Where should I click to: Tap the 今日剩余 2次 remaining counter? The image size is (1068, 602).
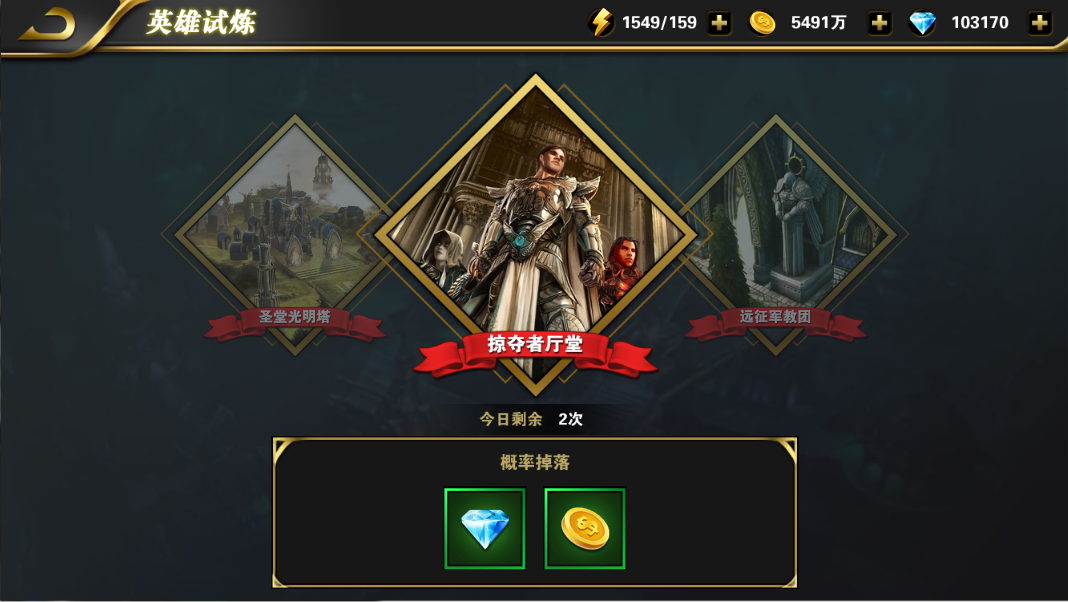click(x=531, y=419)
